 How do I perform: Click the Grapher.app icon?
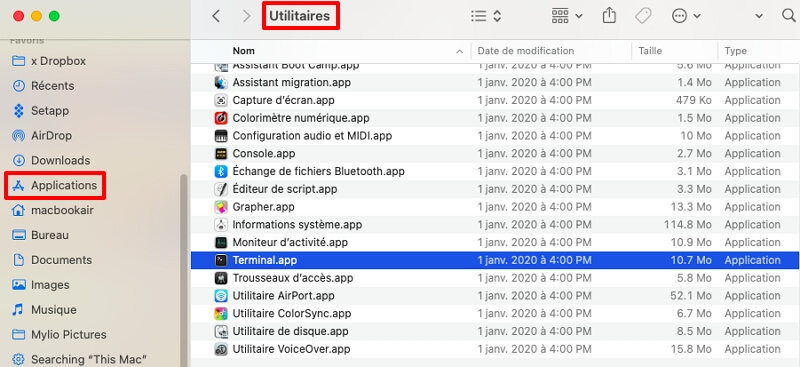221,207
